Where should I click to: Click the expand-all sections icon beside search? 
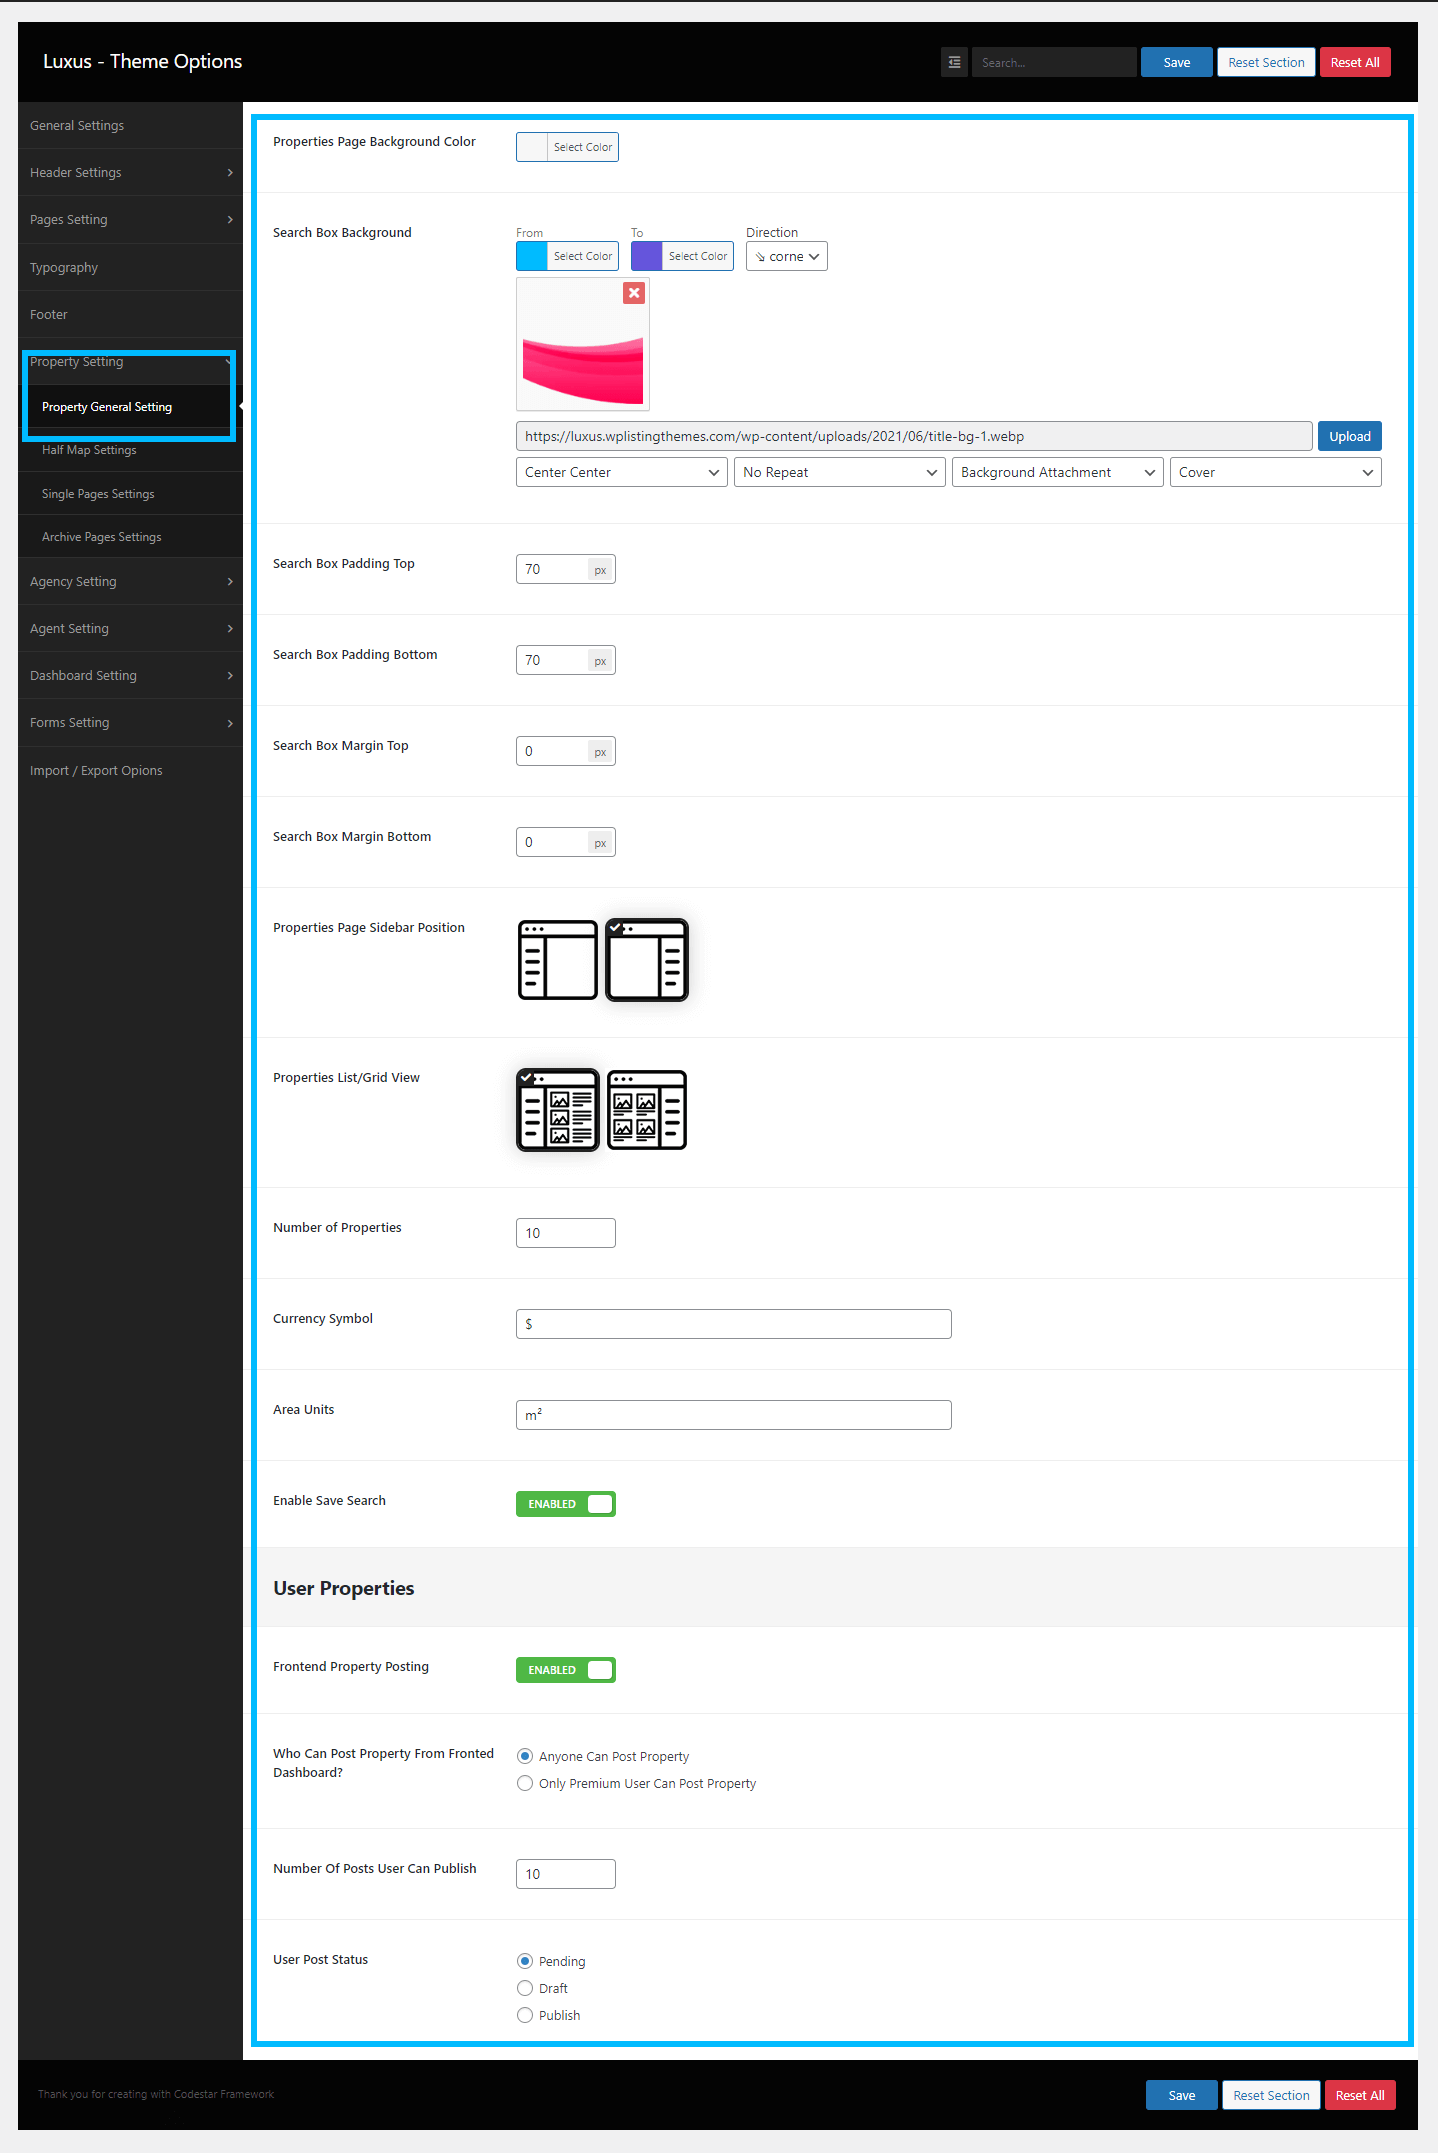954,62
